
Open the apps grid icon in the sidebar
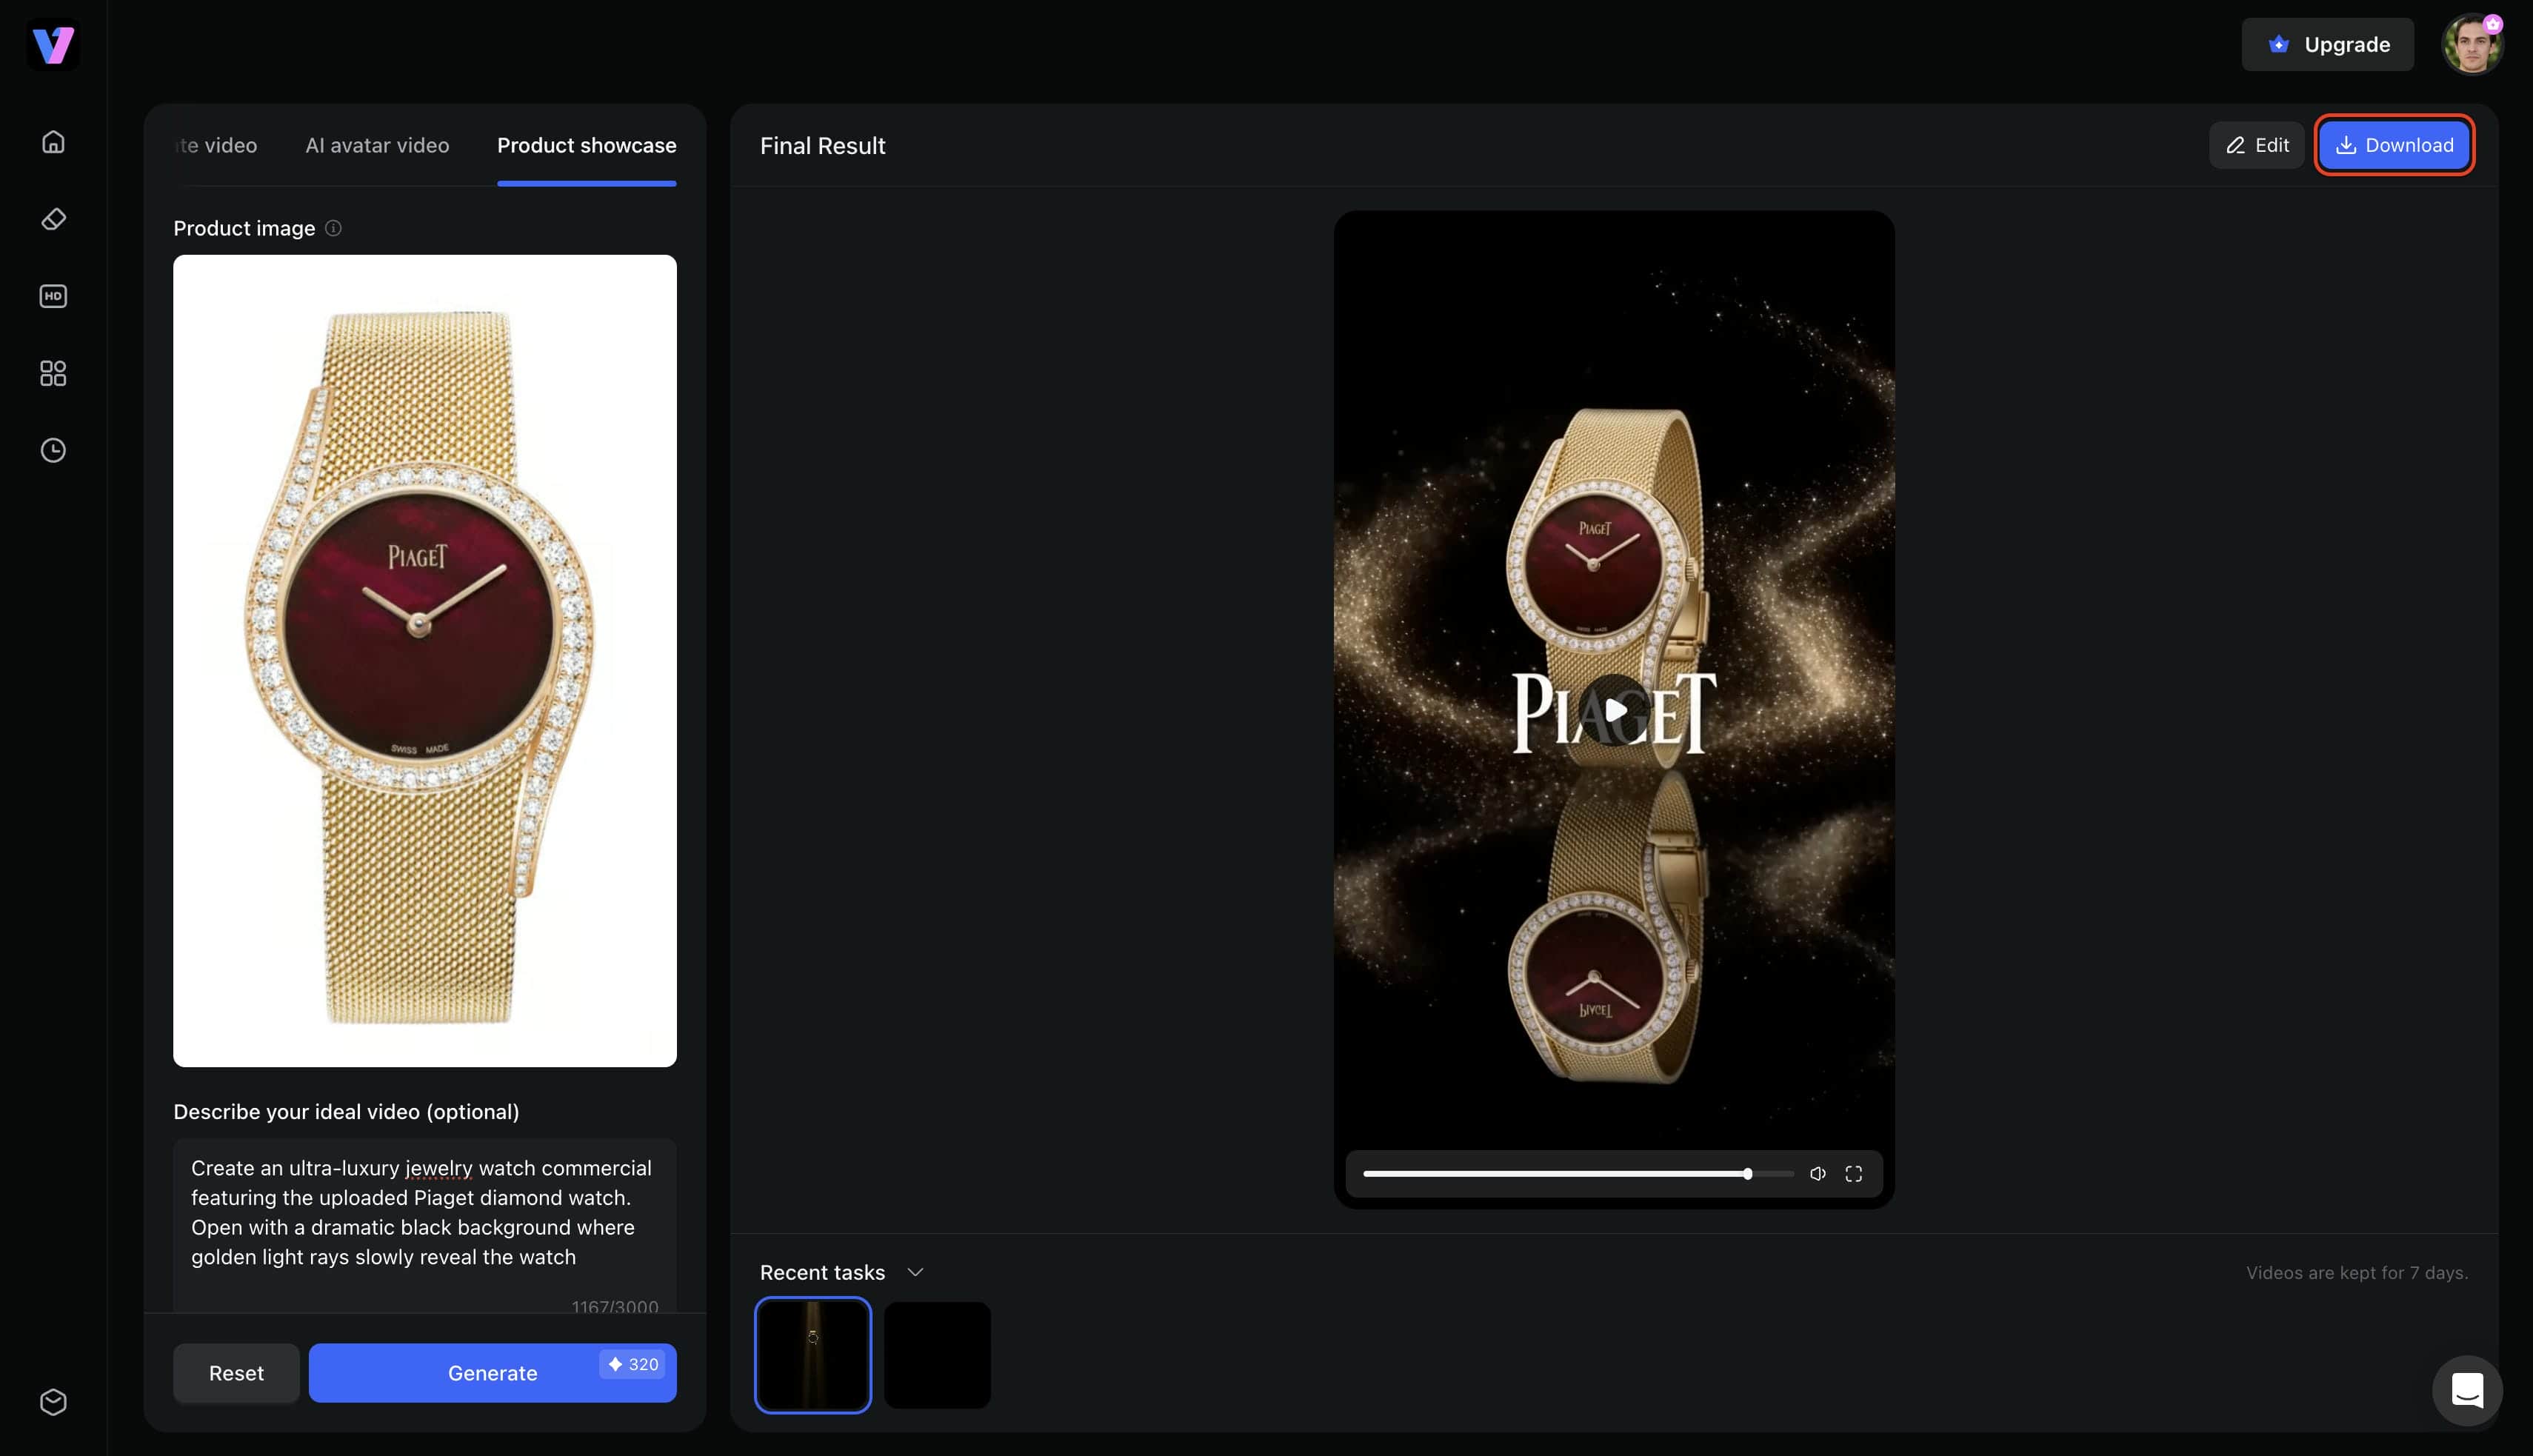tap(53, 373)
